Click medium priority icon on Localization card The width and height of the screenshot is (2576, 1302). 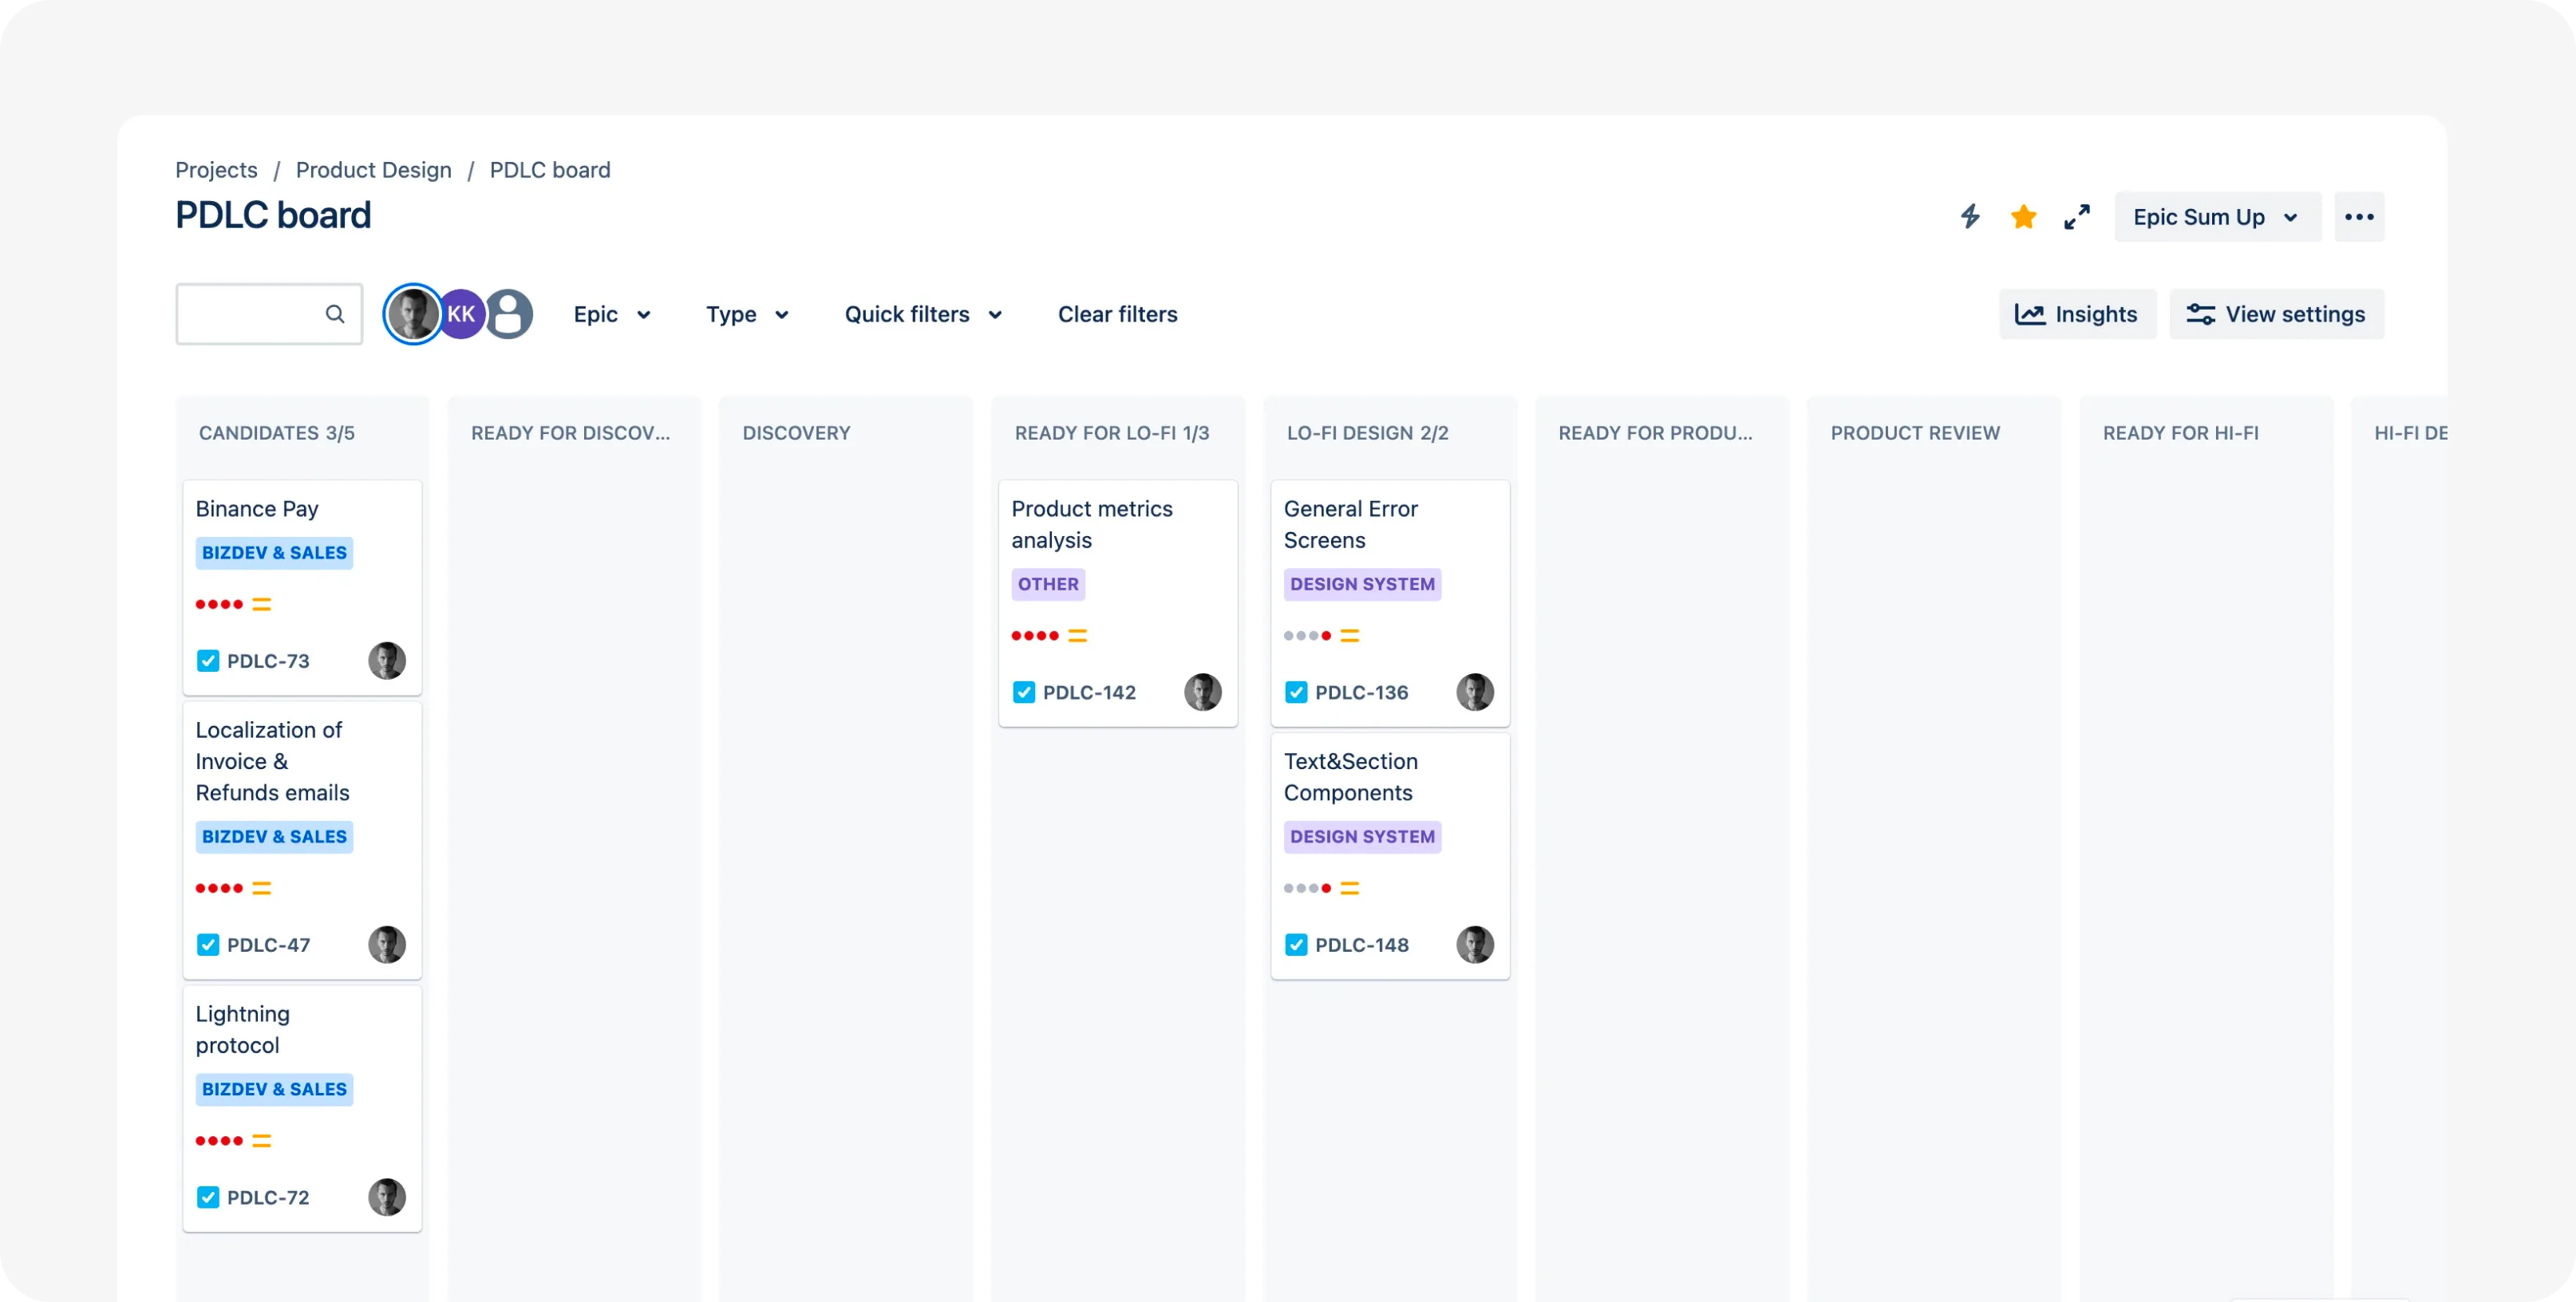(x=262, y=888)
